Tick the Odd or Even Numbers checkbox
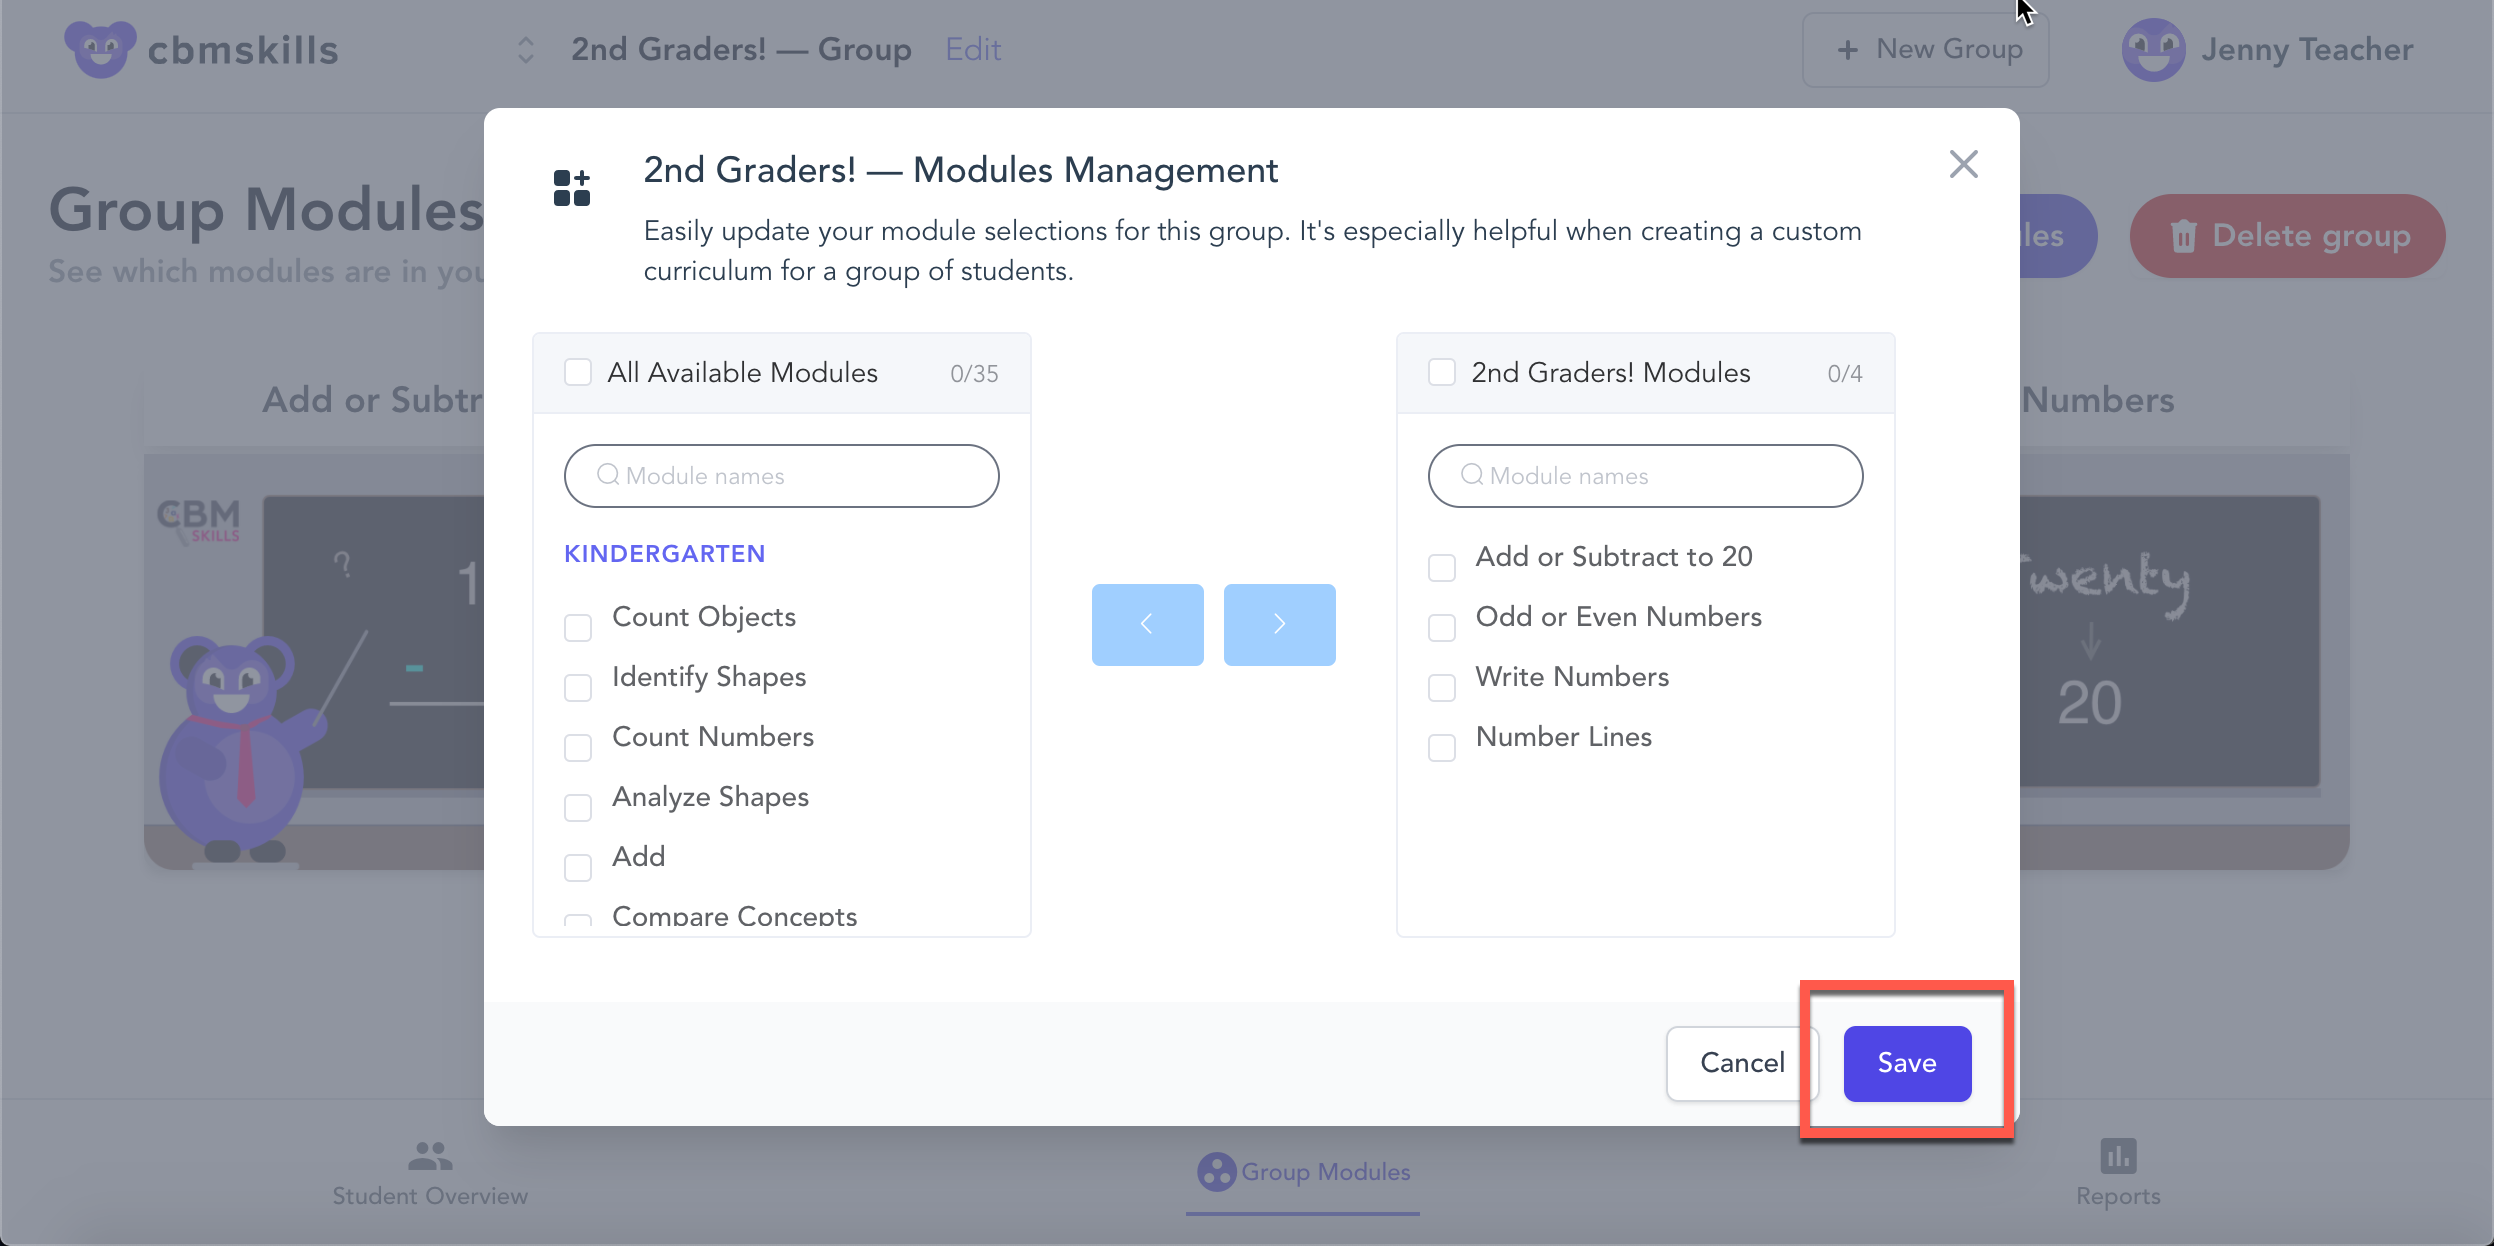This screenshot has height=1246, width=2494. (x=1441, y=627)
